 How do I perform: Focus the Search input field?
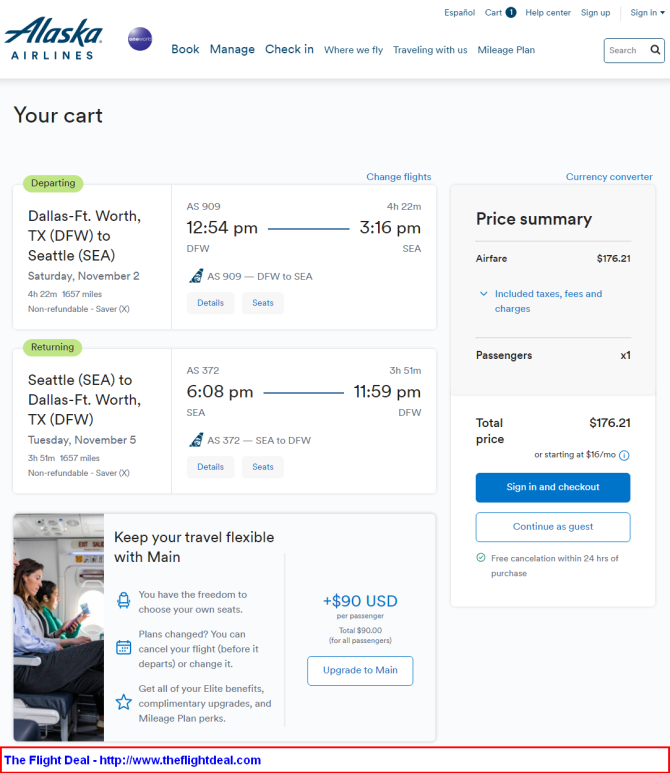(627, 50)
